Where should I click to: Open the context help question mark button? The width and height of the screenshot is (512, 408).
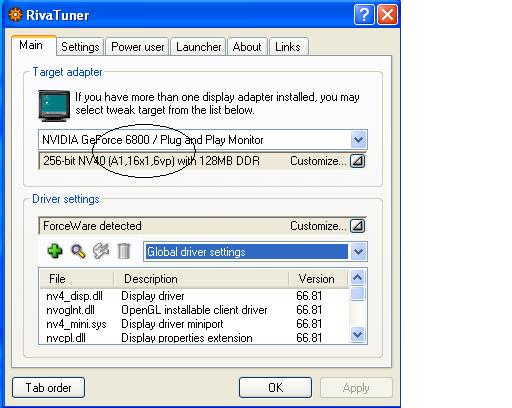pos(364,15)
